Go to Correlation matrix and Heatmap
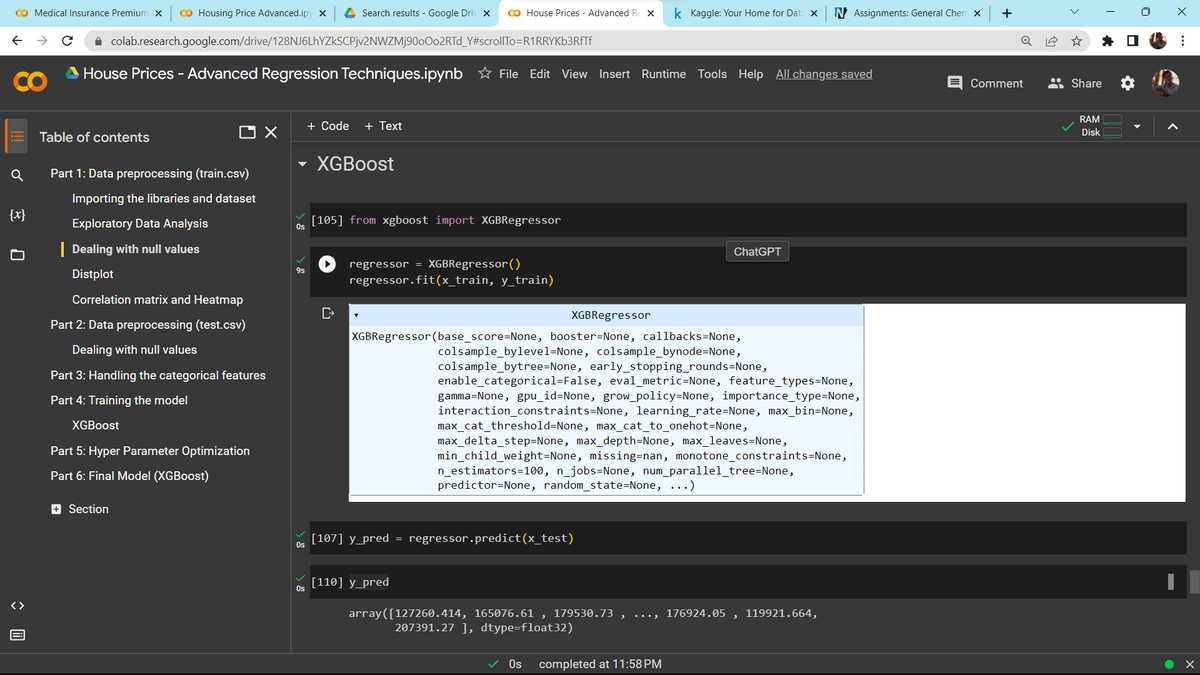Screen dimensions: 1200x675 click(157, 299)
